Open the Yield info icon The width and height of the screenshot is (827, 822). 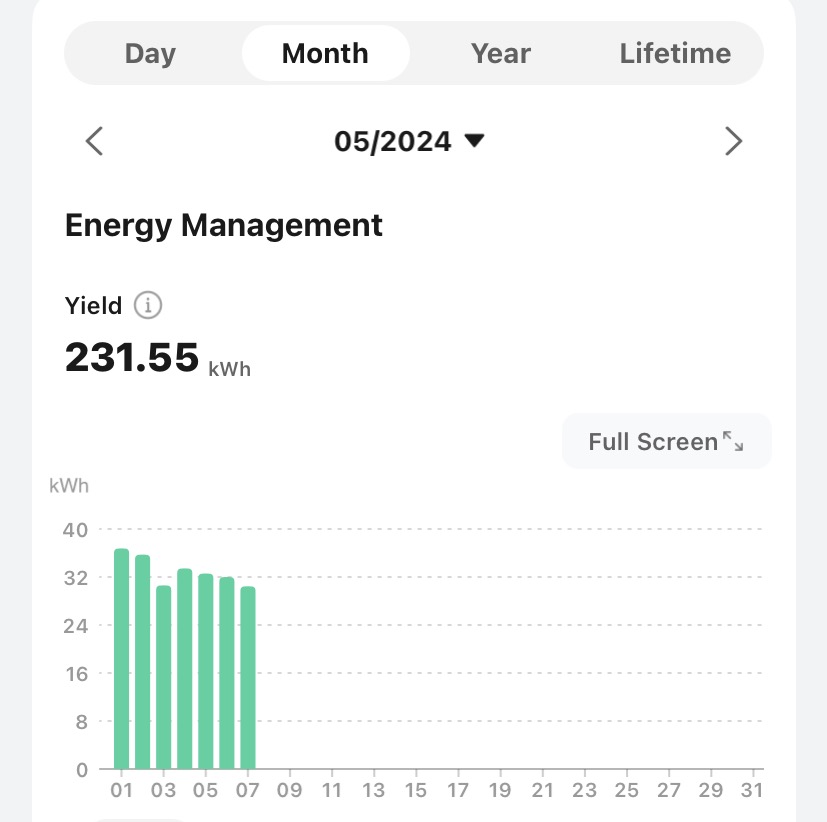click(147, 305)
